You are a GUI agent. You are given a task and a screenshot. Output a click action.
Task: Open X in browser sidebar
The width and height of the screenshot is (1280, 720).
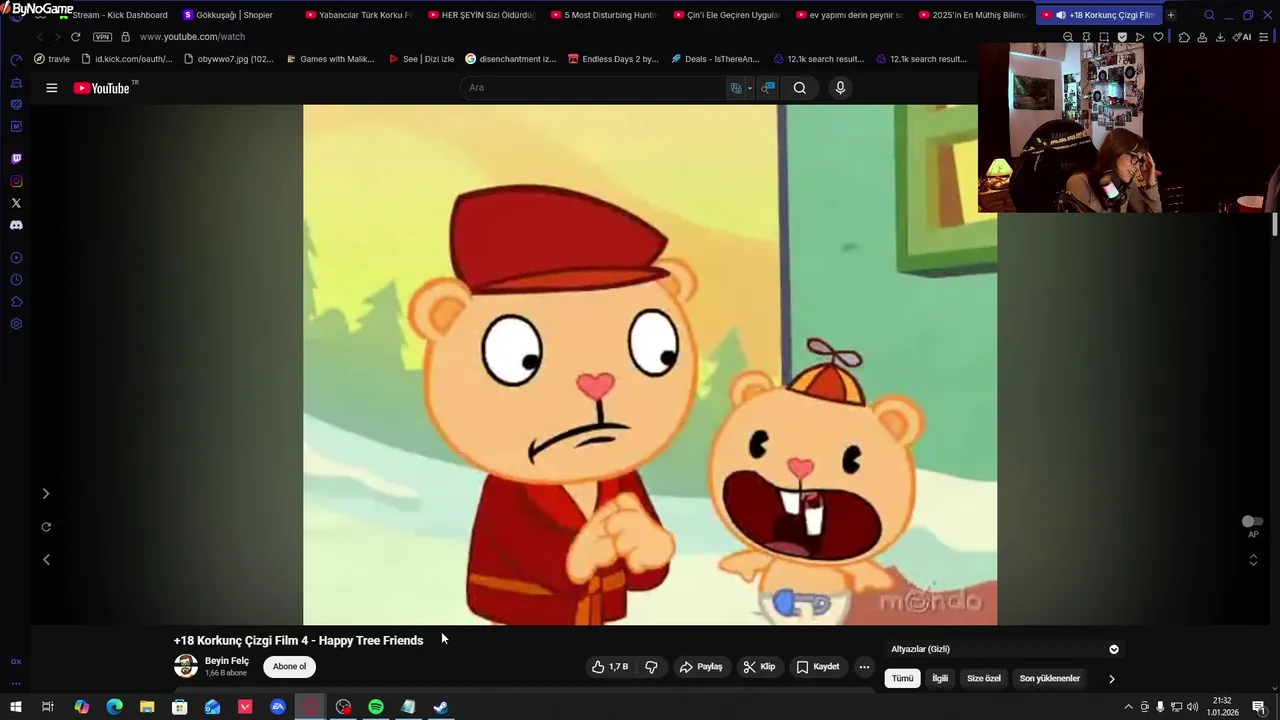click(16, 203)
